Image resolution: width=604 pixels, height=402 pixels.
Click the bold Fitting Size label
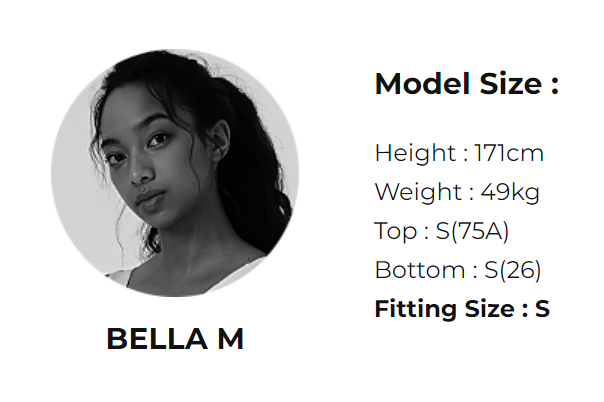(444, 309)
